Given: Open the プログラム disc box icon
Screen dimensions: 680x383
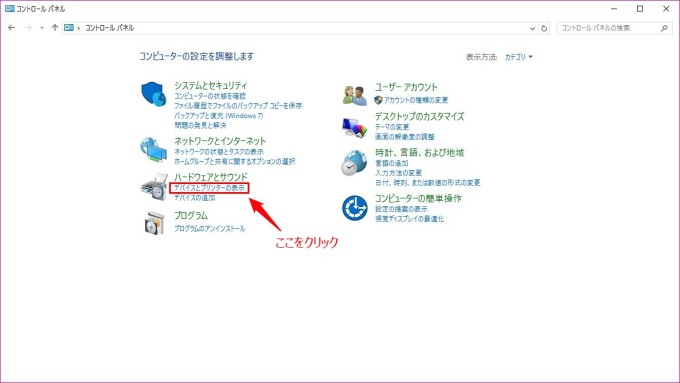Looking at the screenshot, I should pos(155,223).
